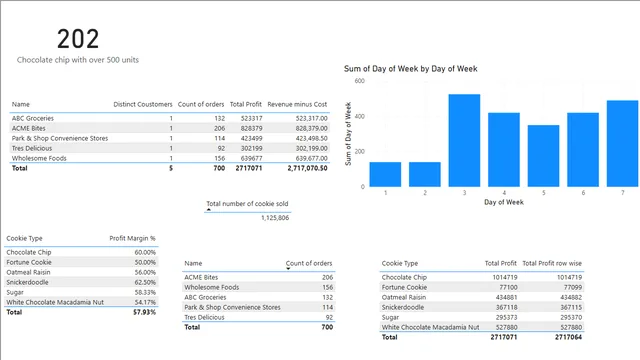
Task: Select the bar for Day of Week 4
Action: click(x=504, y=149)
